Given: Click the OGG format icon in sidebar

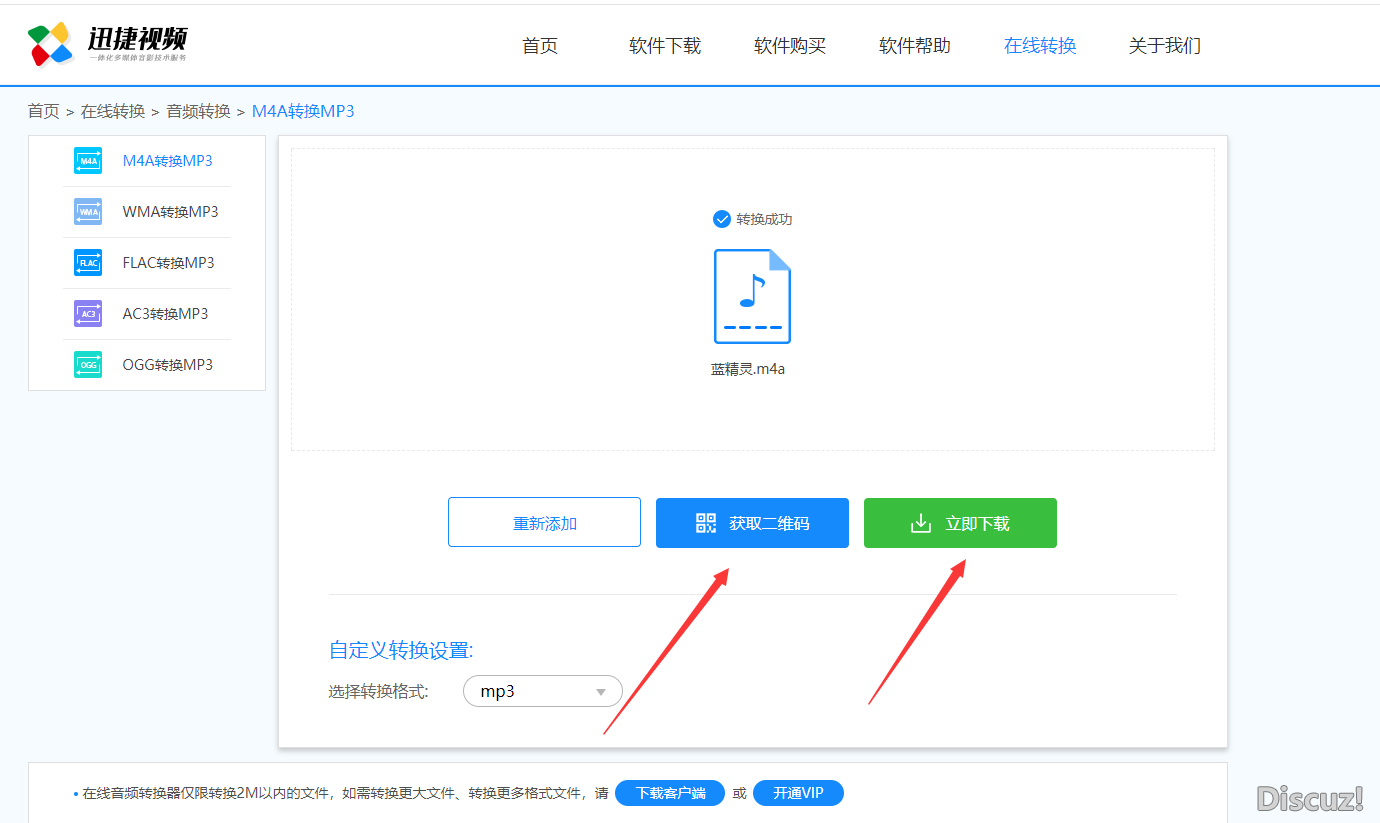Looking at the screenshot, I should 88,364.
